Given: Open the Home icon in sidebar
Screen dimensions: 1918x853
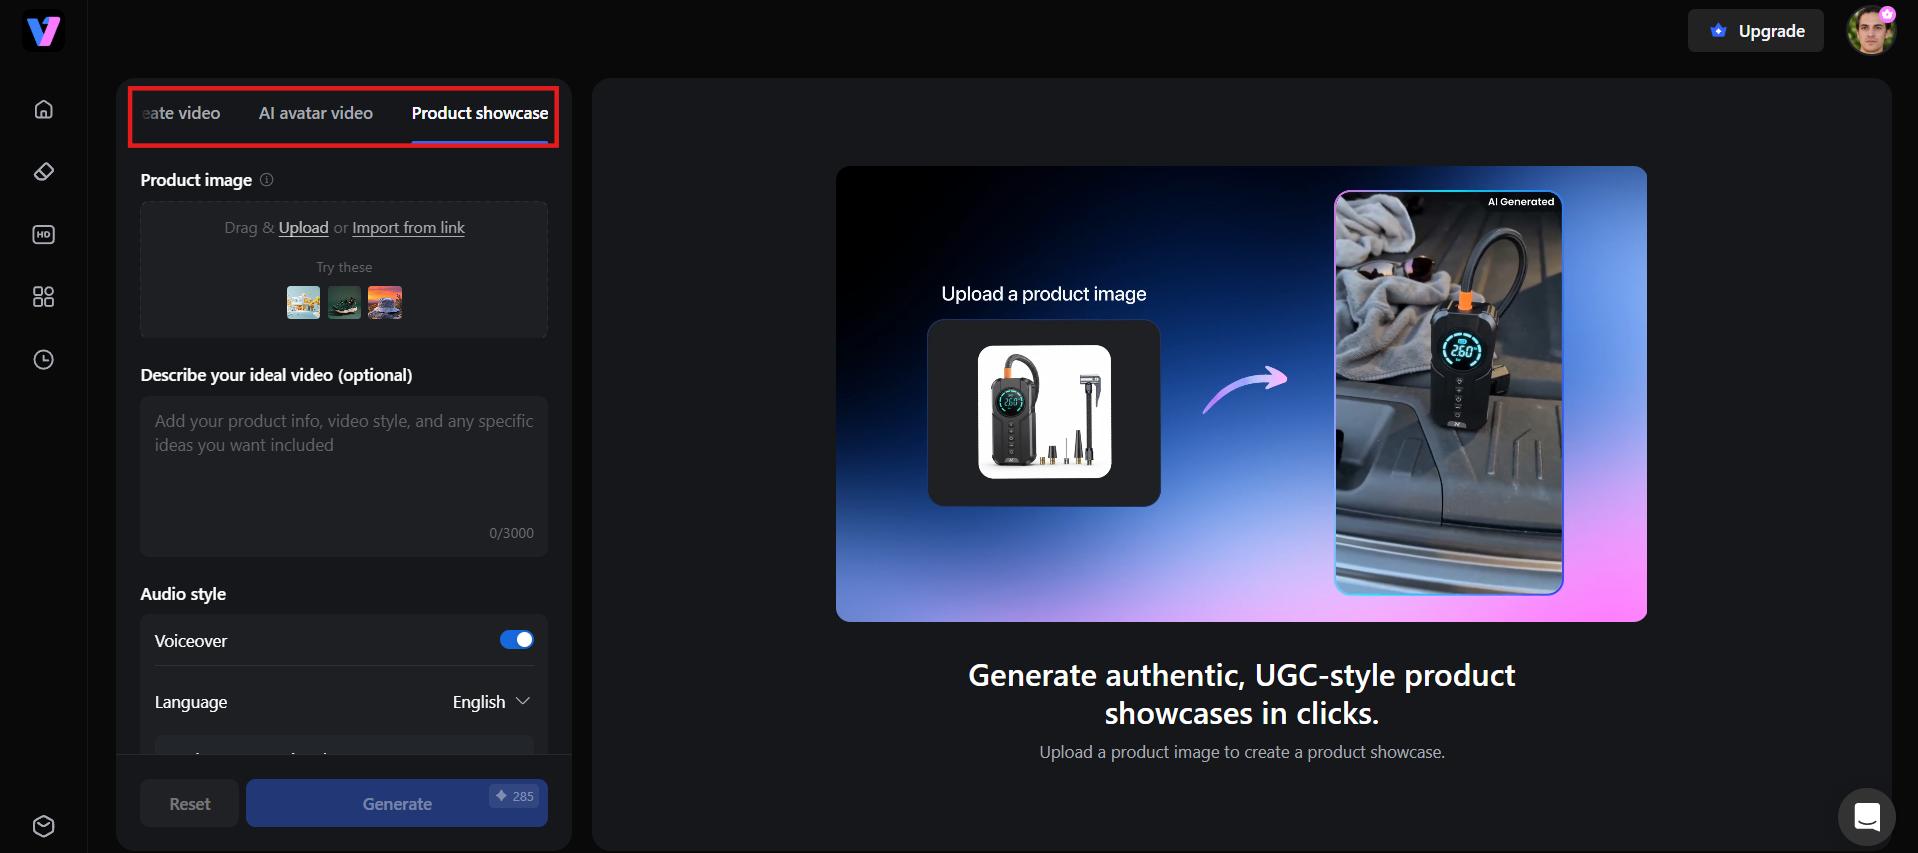Looking at the screenshot, I should (43, 109).
